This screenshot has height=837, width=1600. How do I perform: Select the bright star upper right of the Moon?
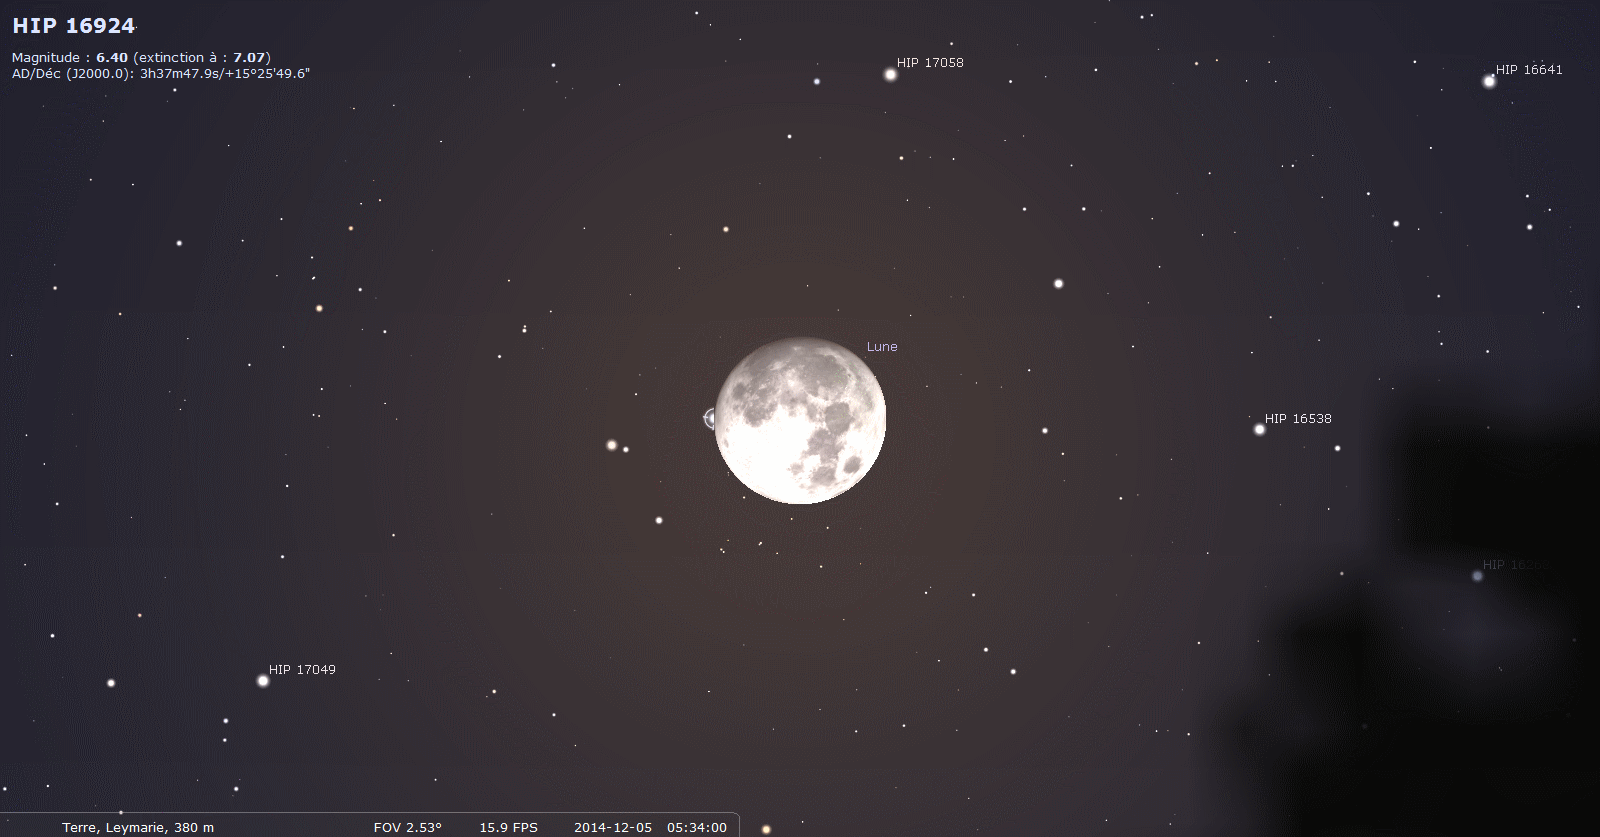(1058, 284)
